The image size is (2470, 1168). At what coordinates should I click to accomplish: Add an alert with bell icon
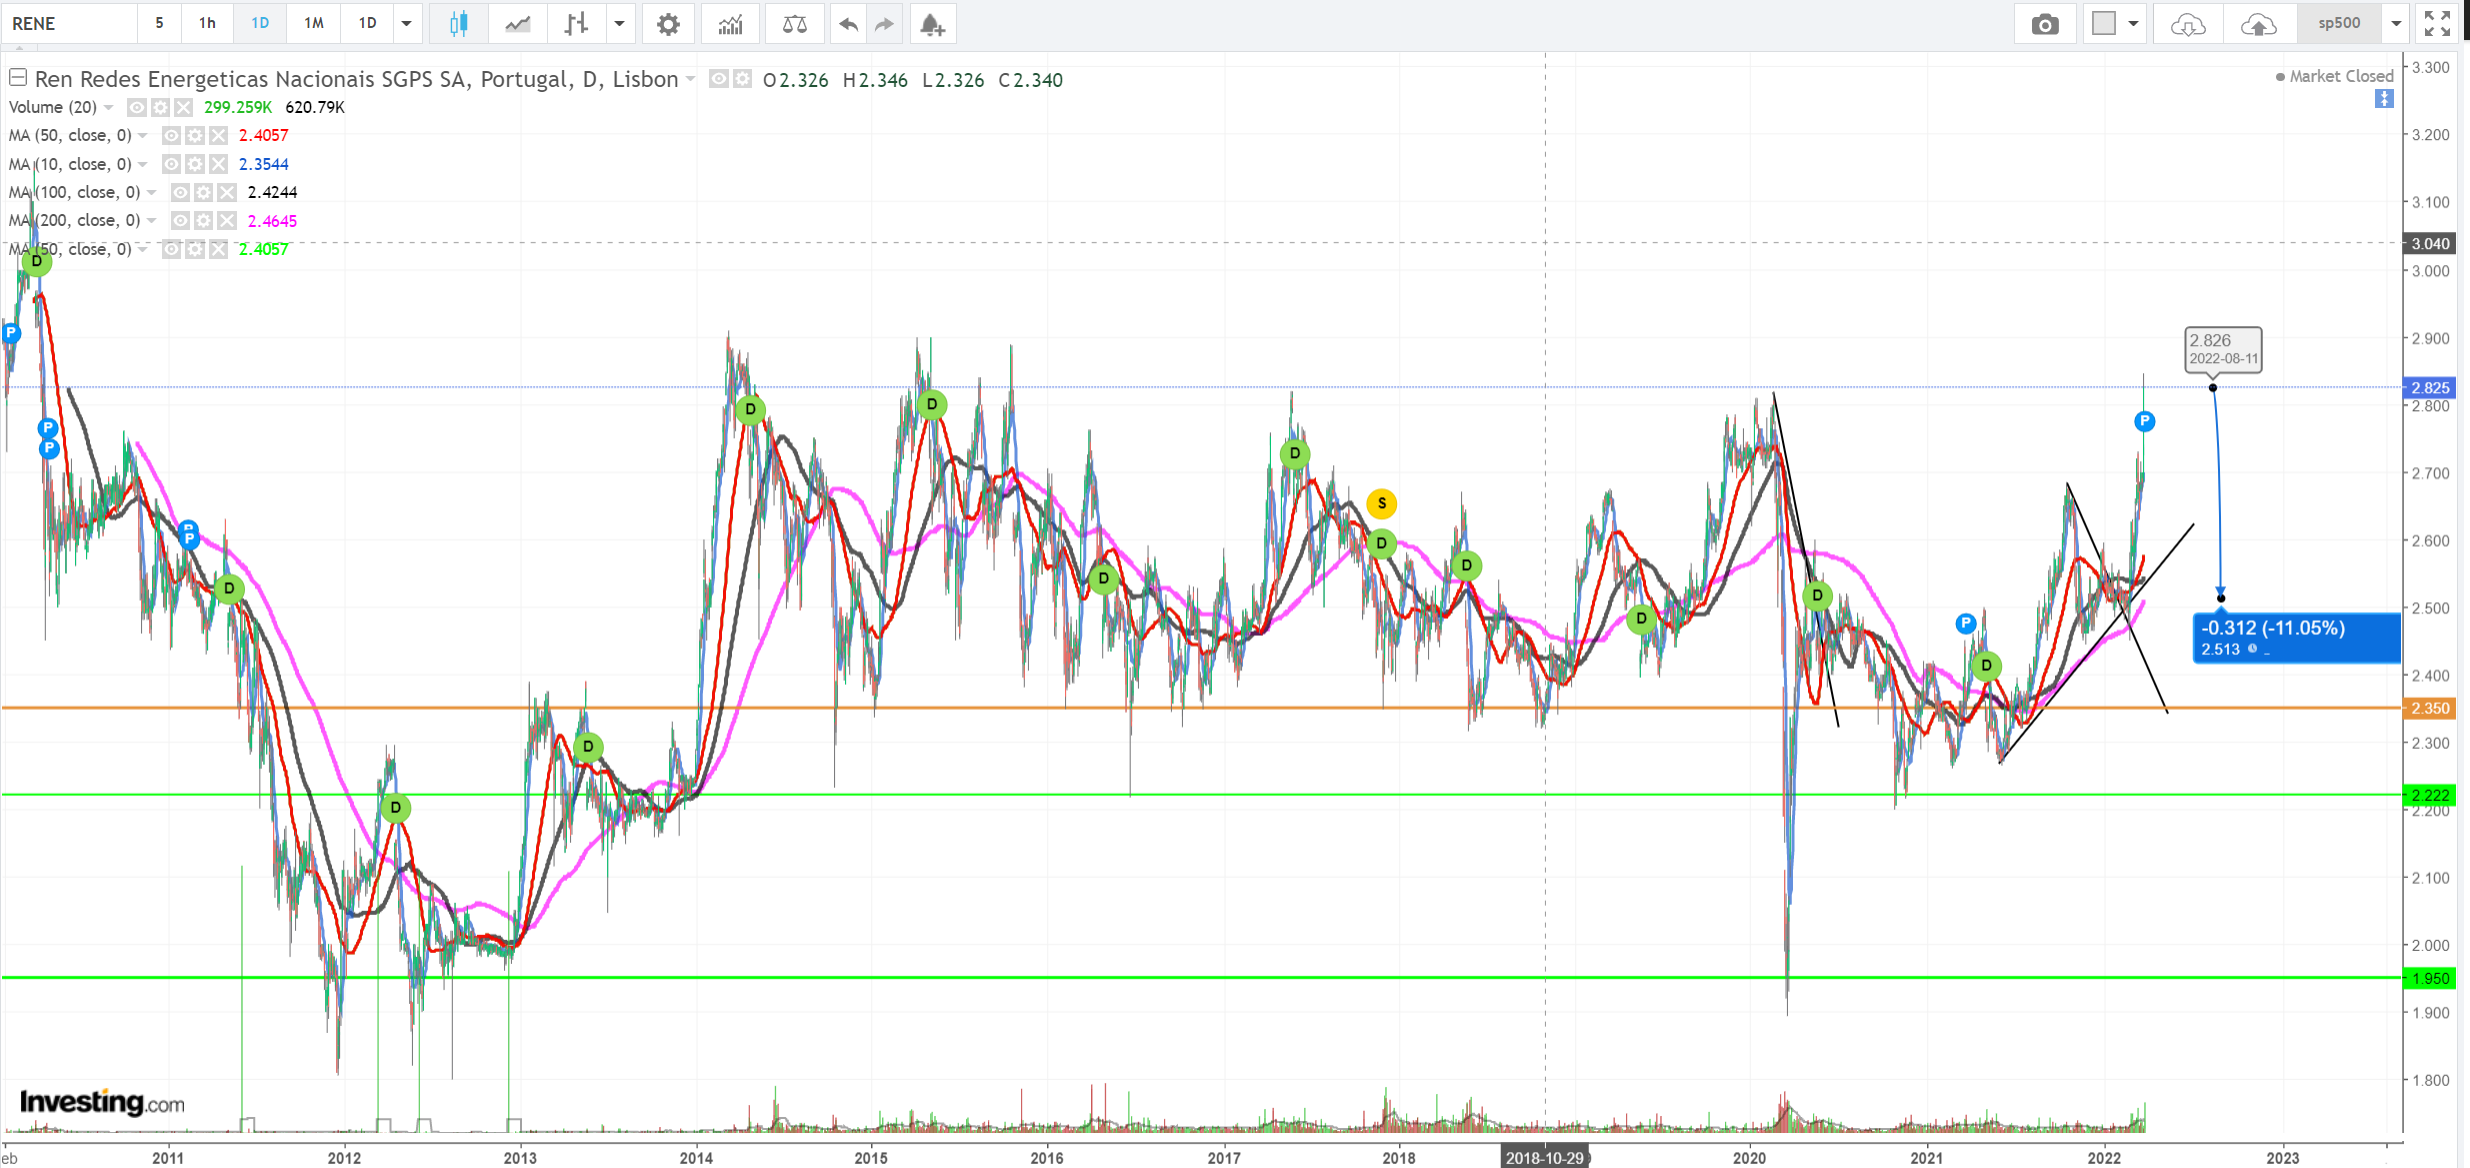932,24
